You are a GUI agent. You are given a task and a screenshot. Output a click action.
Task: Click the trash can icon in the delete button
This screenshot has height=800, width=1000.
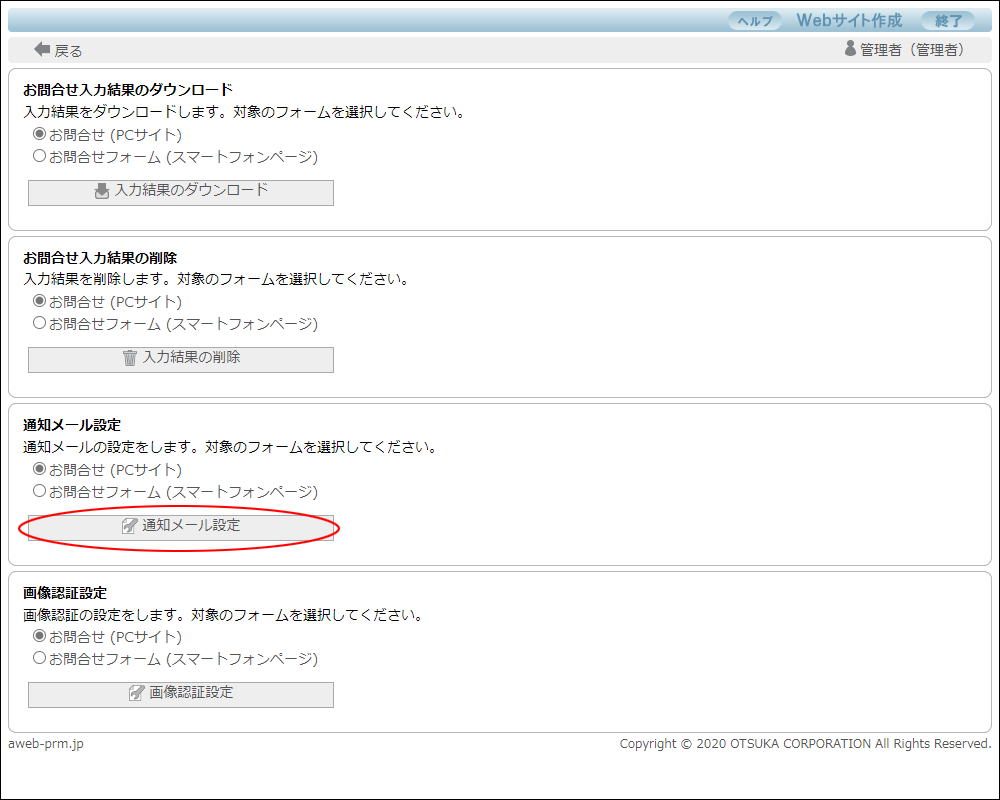pyautogui.click(x=130, y=358)
